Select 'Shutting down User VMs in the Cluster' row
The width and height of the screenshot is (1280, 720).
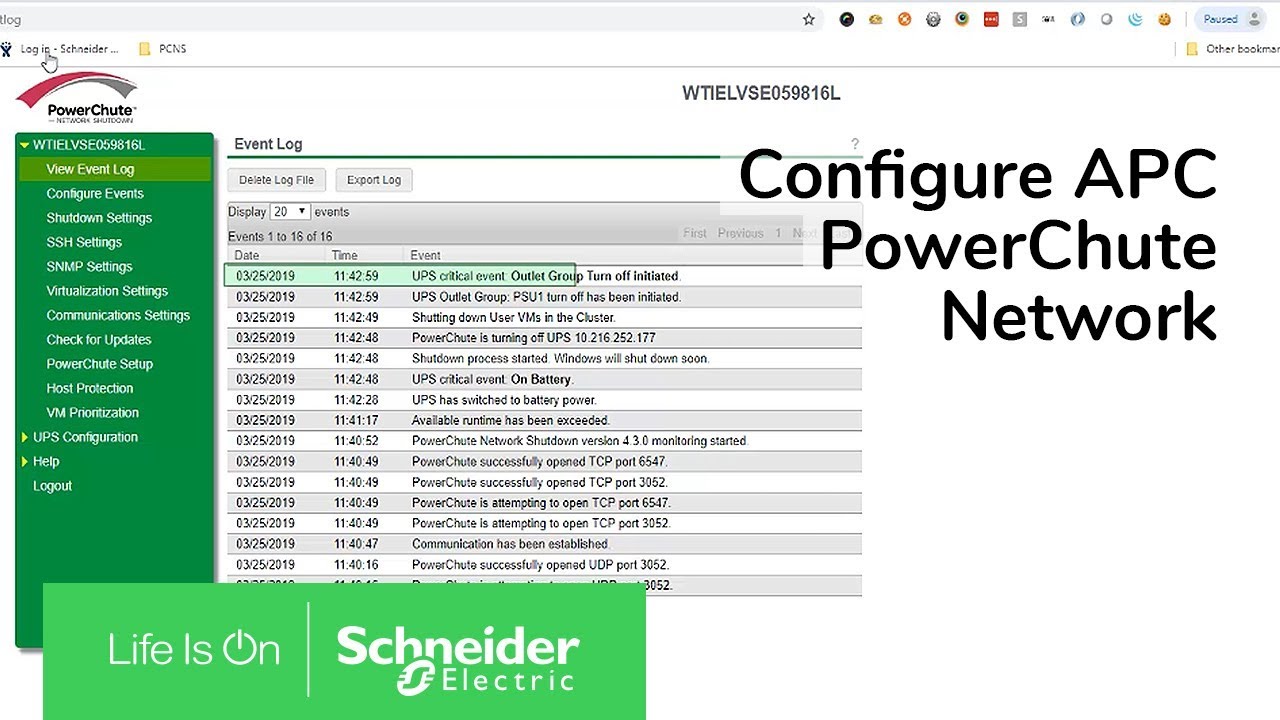coord(544,317)
